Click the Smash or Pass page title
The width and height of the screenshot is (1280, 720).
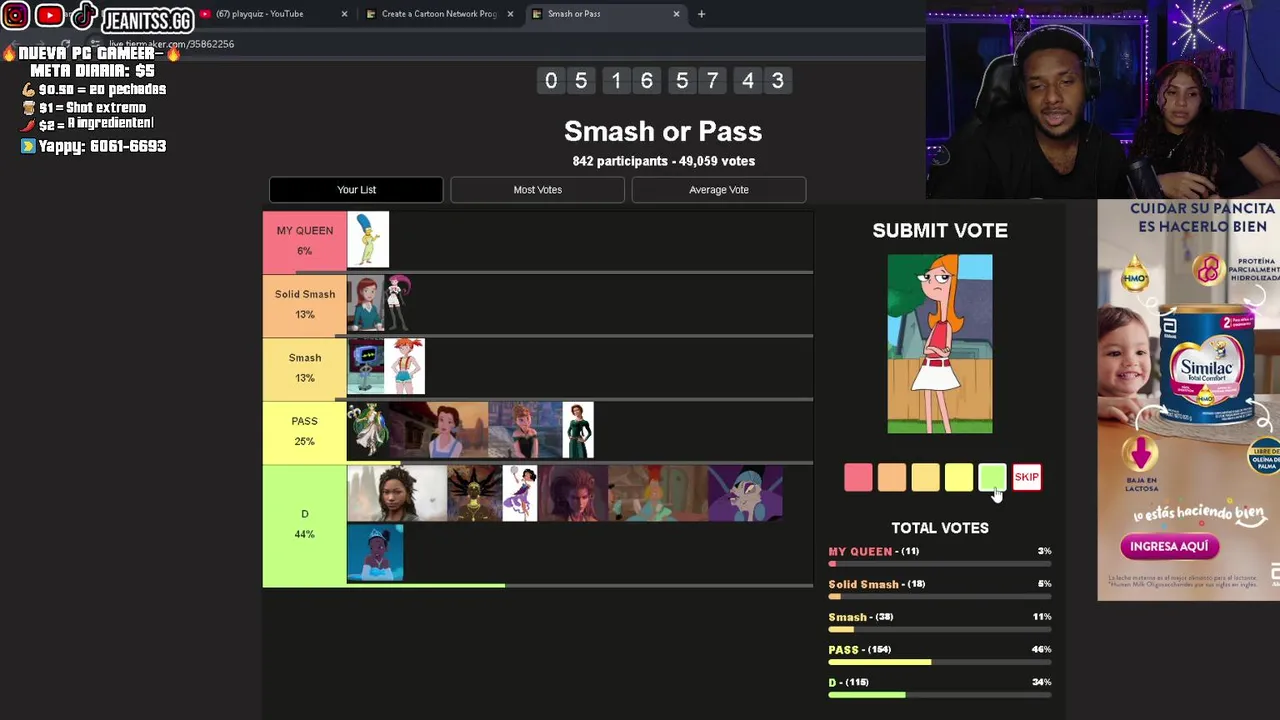(x=663, y=131)
